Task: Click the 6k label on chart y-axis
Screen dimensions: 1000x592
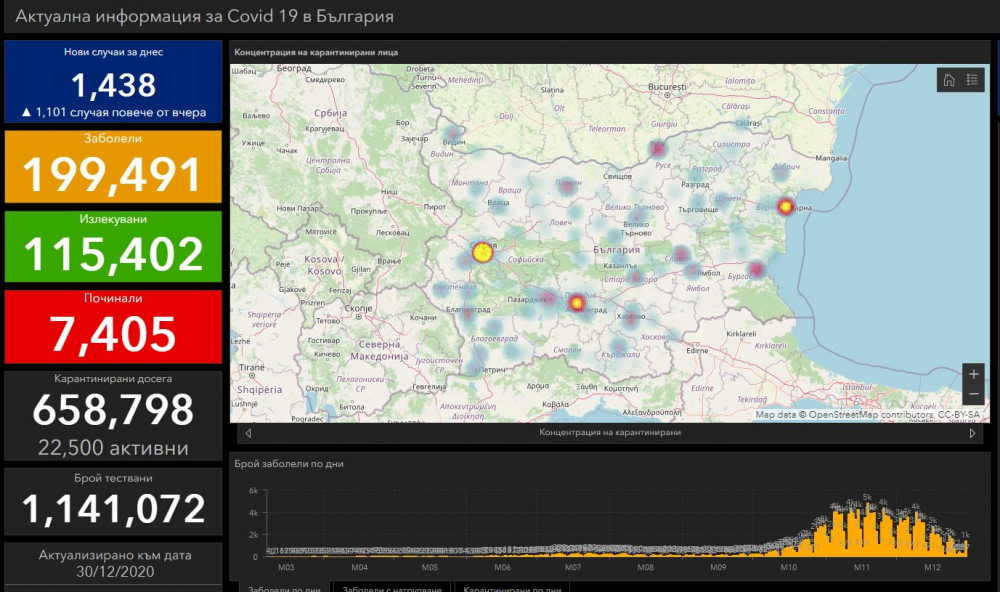Action: [x=253, y=491]
